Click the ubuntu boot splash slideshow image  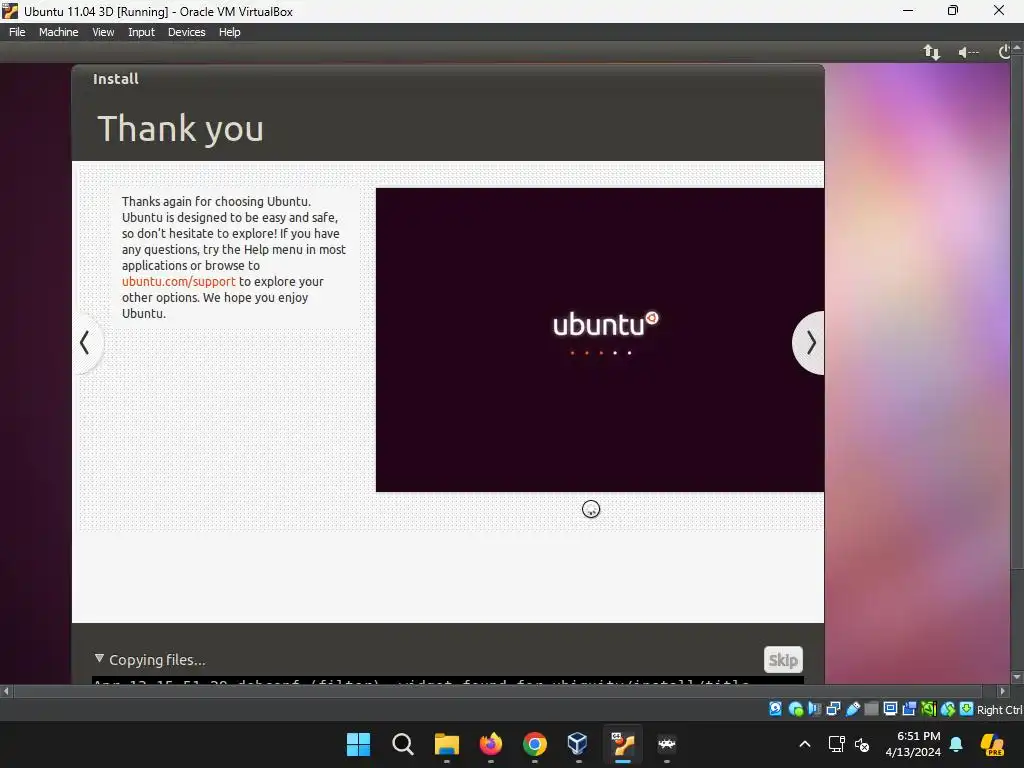click(x=600, y=340)
